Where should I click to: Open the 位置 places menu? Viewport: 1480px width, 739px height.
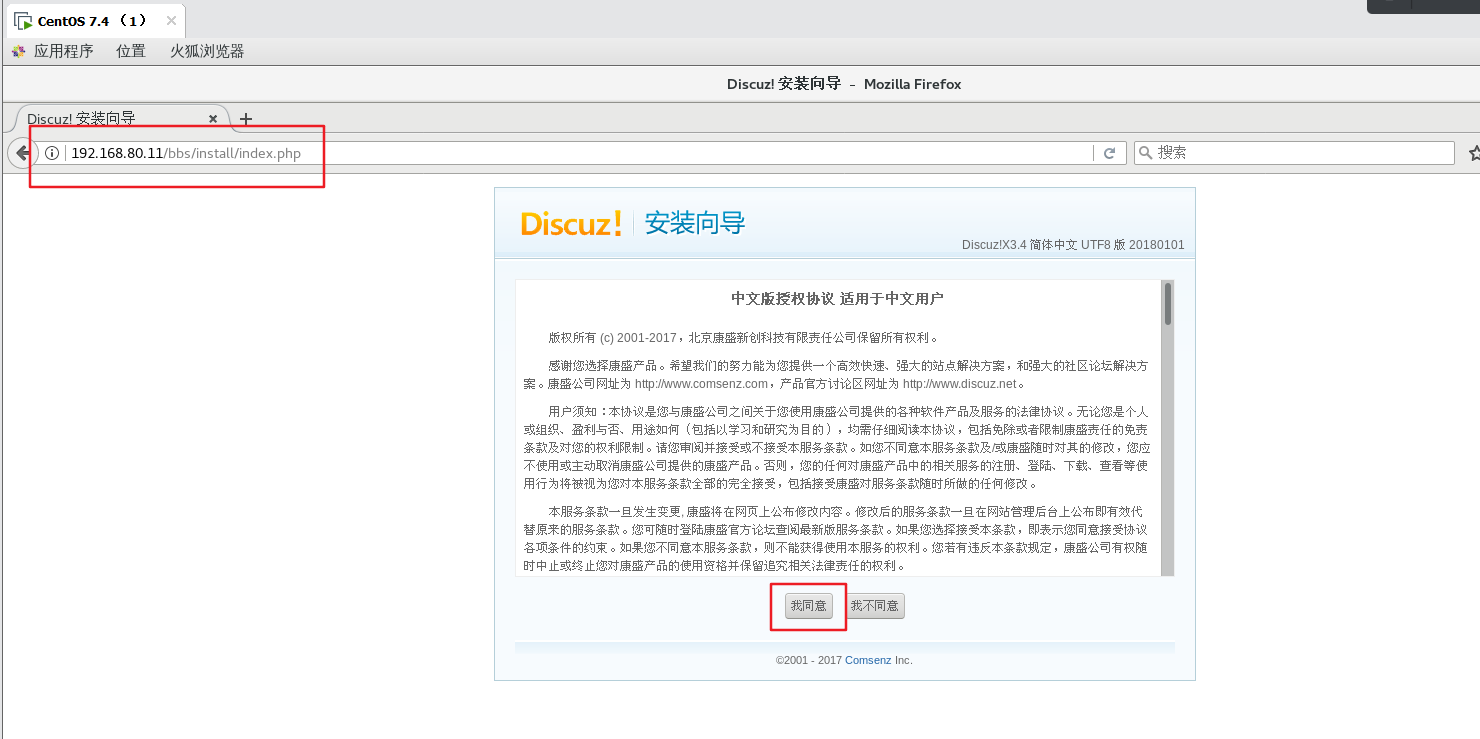coord(131,51)
